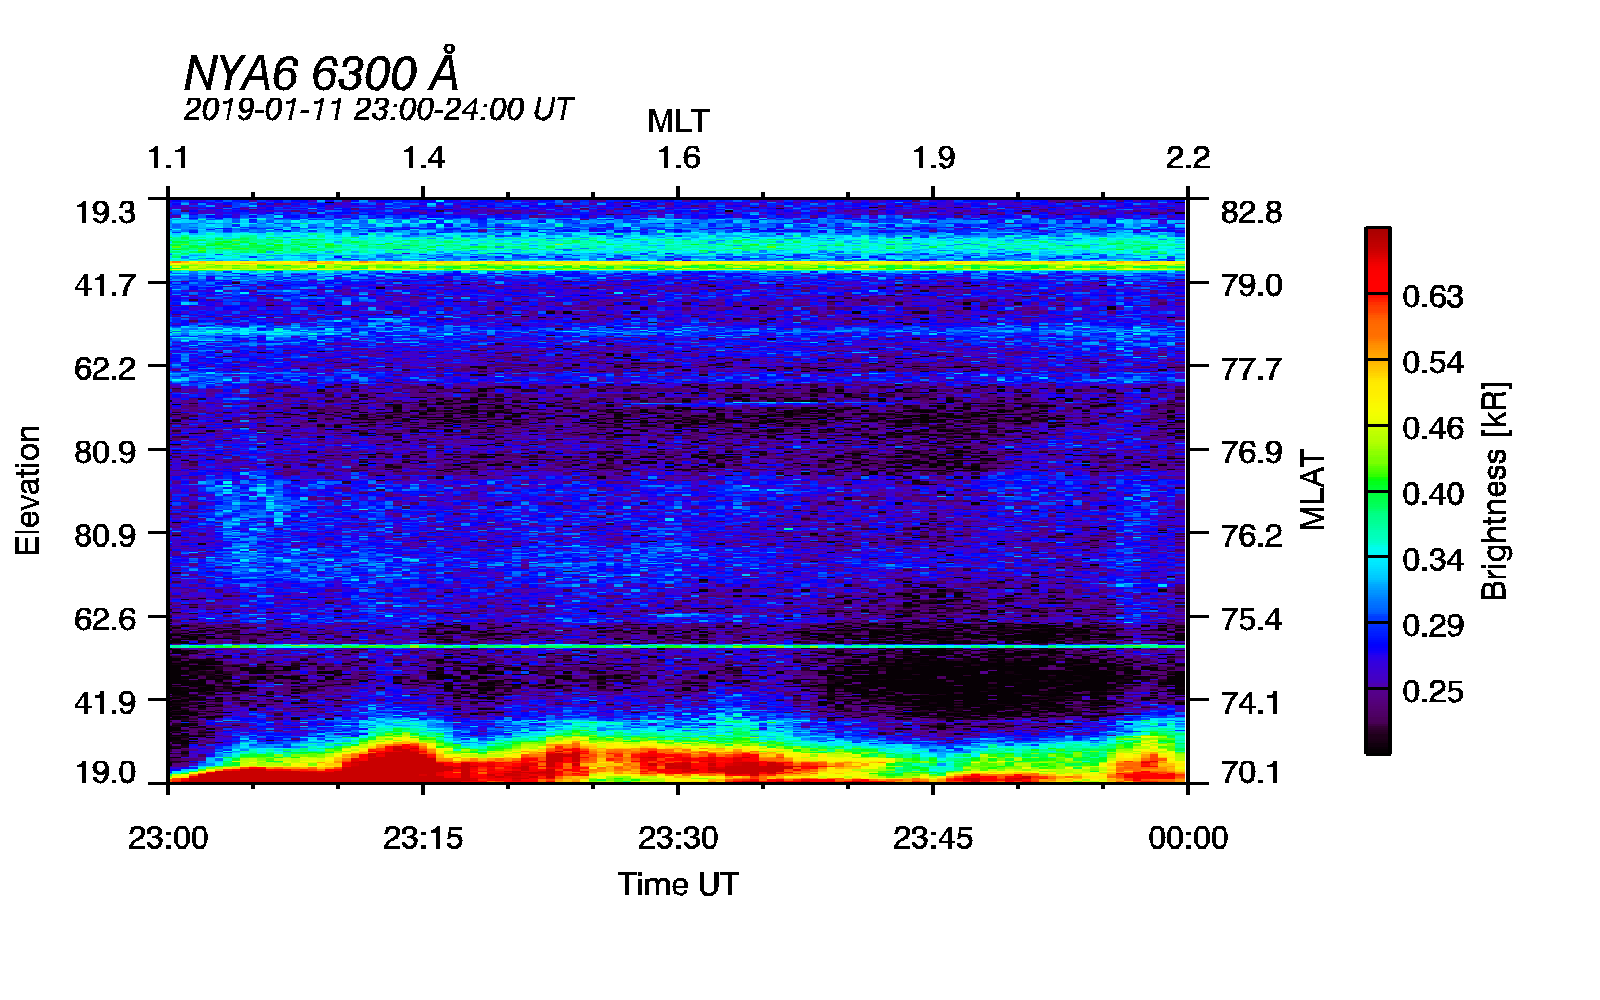Pick the MLAT tick label "70.1"

point(1251,772)
